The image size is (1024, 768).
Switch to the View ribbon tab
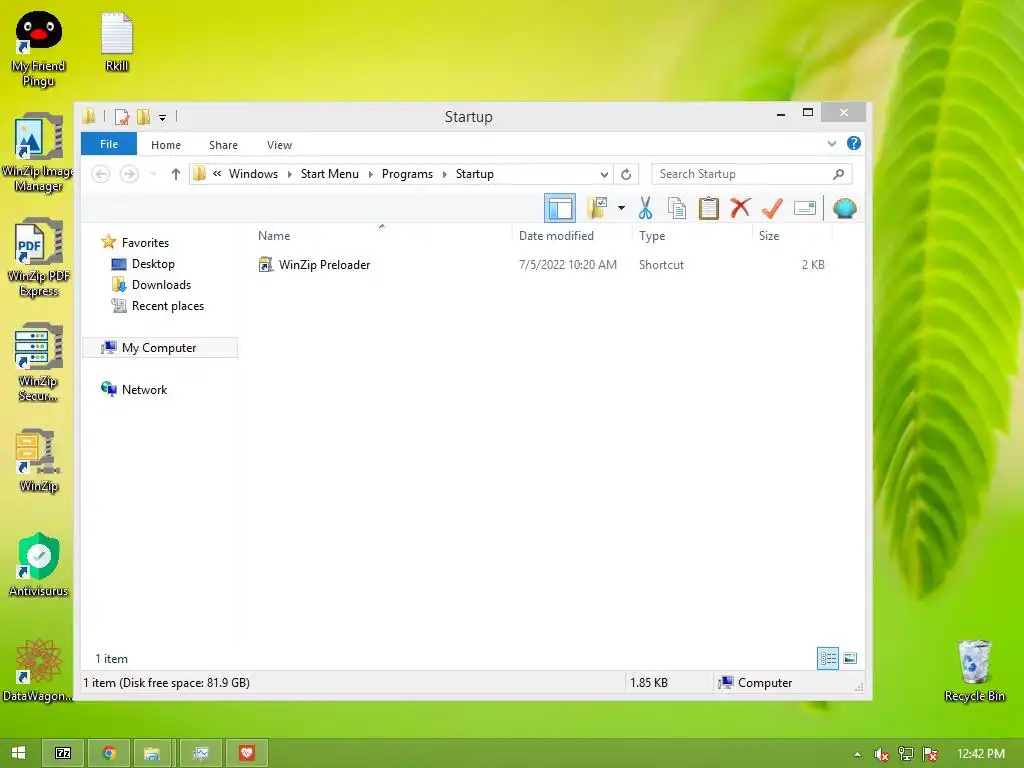point(280,145)
